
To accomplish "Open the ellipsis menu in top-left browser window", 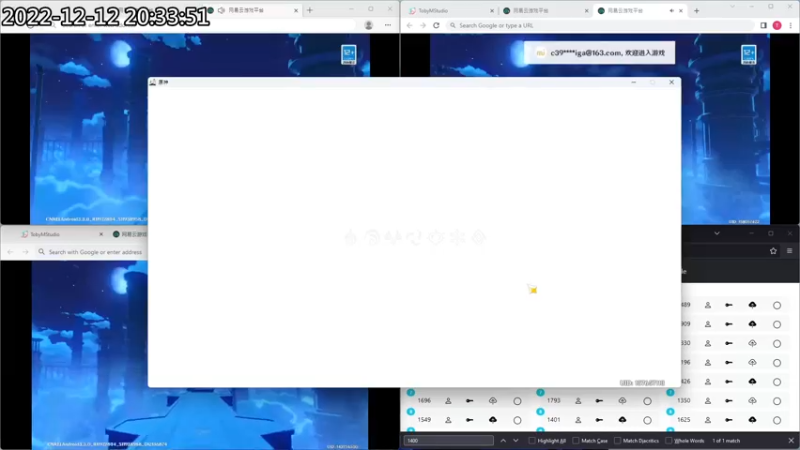I will [388, 25].
